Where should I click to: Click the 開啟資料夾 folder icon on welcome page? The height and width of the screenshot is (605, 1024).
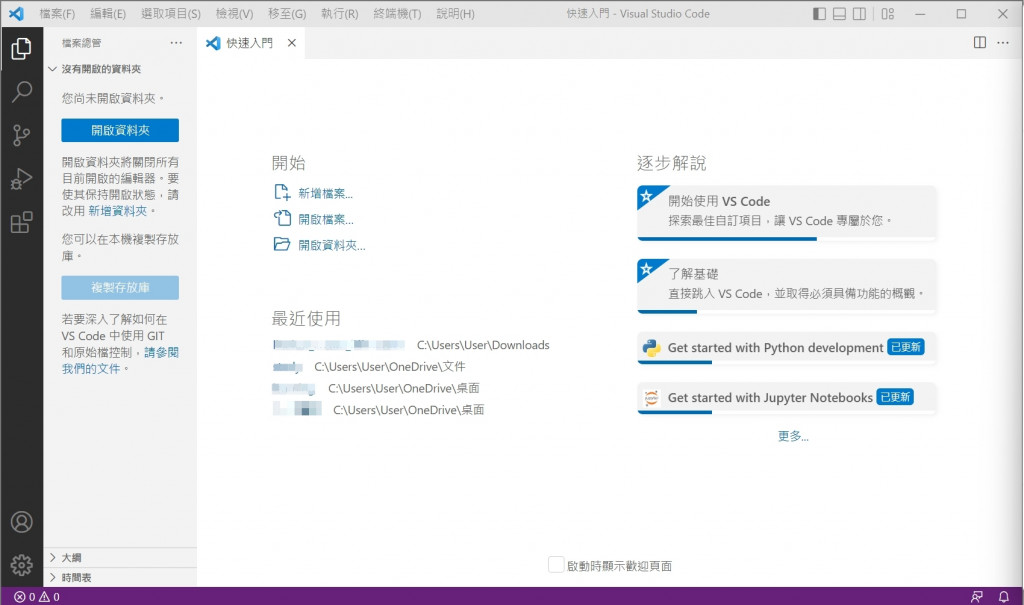(x=282, y=244)
